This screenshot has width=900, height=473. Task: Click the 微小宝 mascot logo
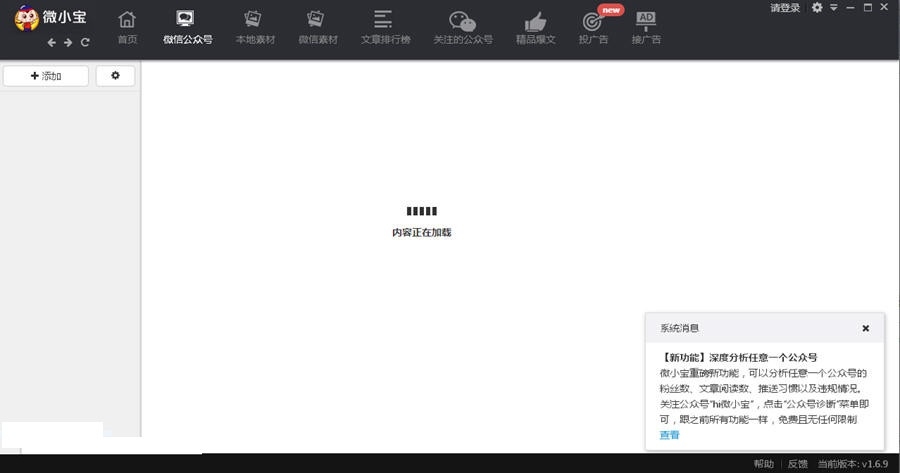click(26, 18)
